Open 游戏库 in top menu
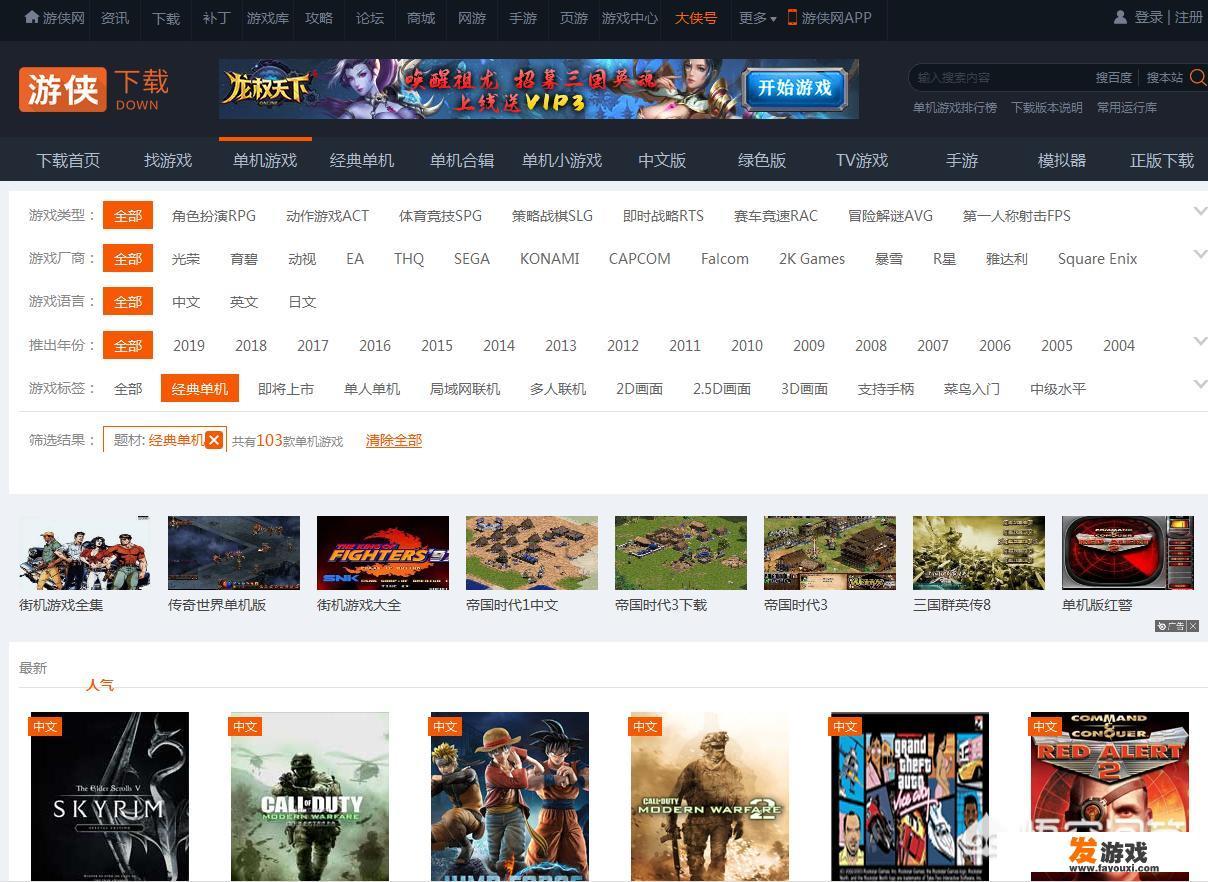The width and height of the screenshot is (1208, 882). 268,18
